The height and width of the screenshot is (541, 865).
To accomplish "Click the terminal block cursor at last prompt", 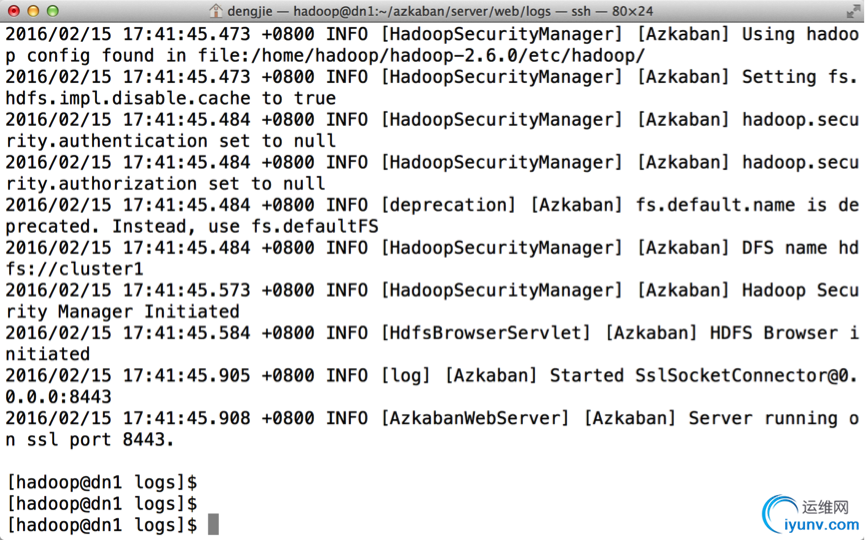I will (x=213, y=524).
